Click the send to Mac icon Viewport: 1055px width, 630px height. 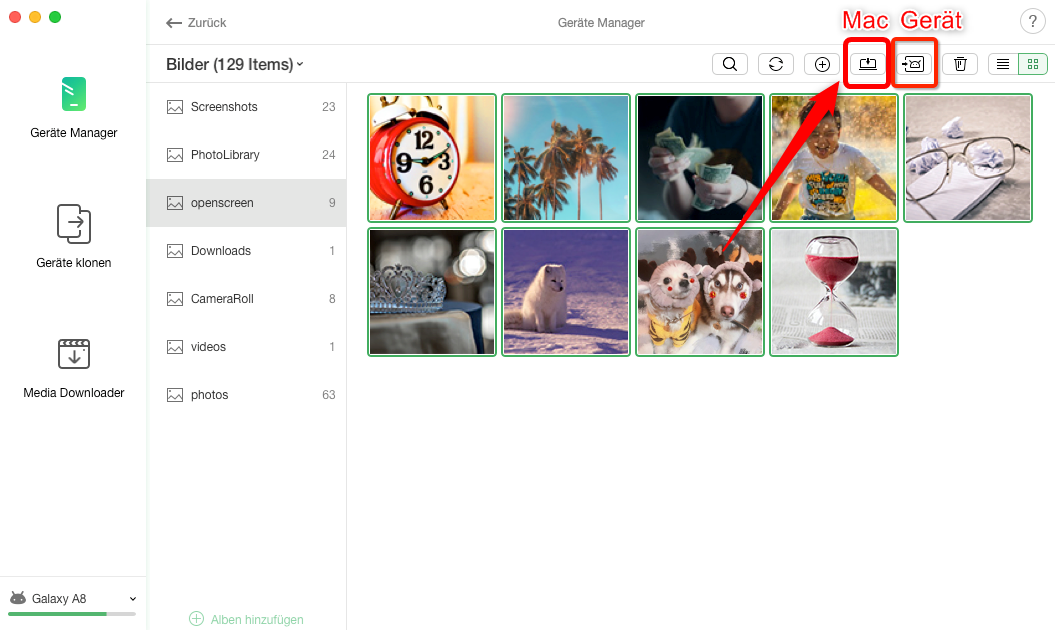867,64
